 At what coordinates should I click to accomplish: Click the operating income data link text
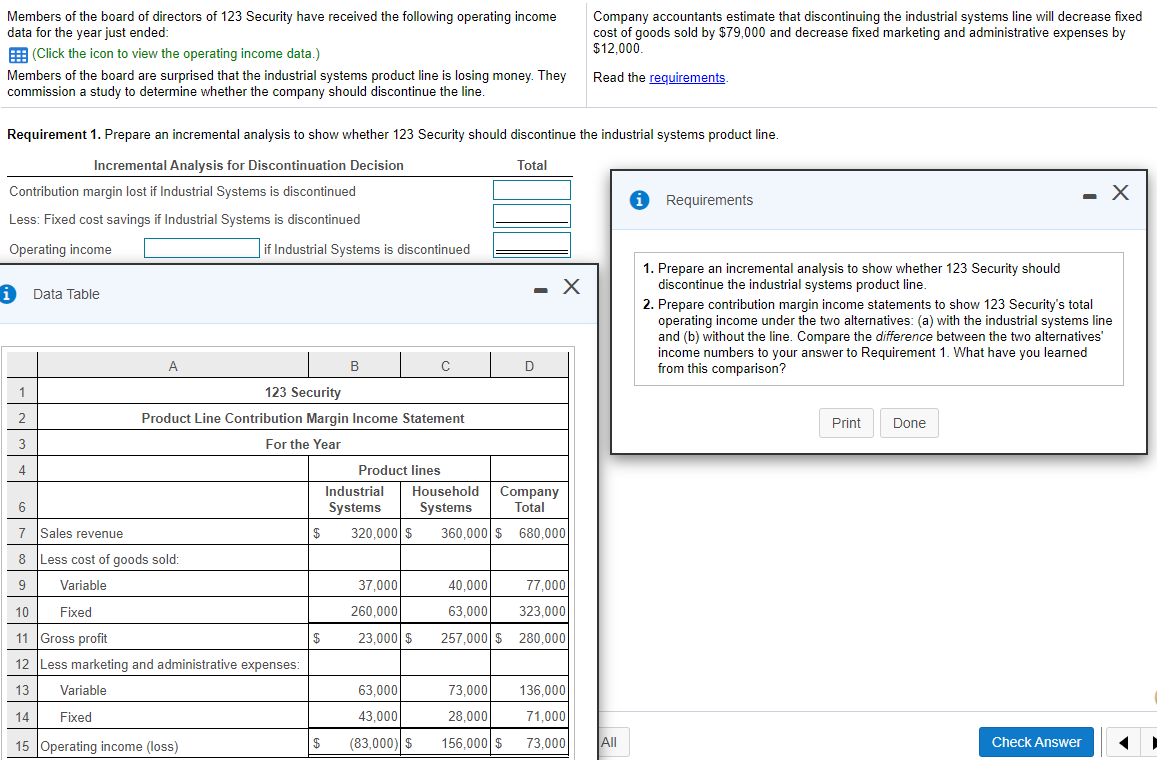click(176, 54)
